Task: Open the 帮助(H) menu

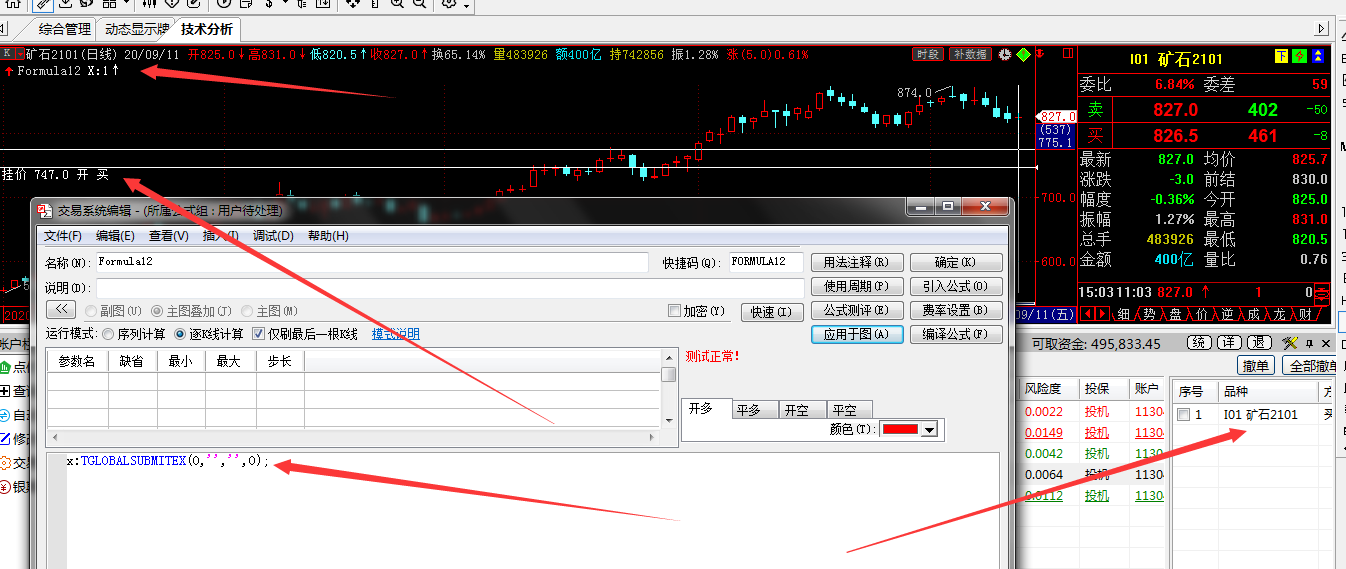Action: (328, 236)
